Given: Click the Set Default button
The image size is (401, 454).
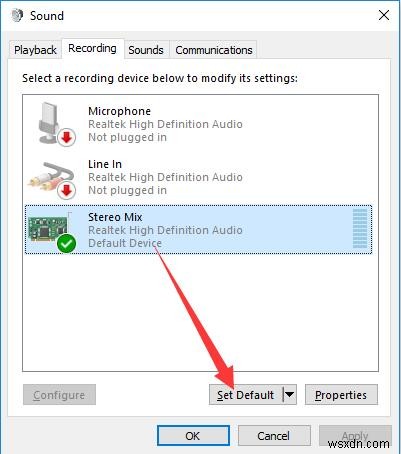Looking at the screenshot, I should pyautogui.click(x=246, y=395).
